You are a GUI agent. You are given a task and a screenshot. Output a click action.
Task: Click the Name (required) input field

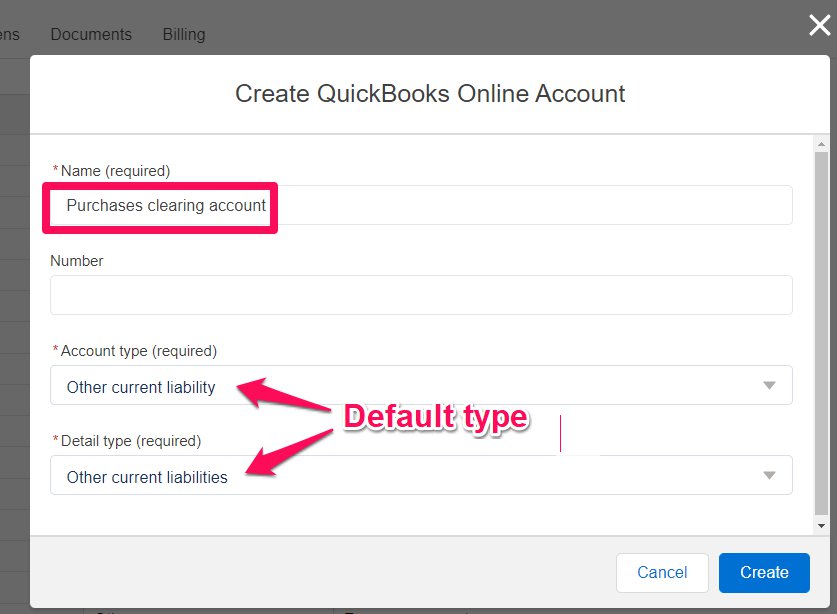click(x=421, y=205)
